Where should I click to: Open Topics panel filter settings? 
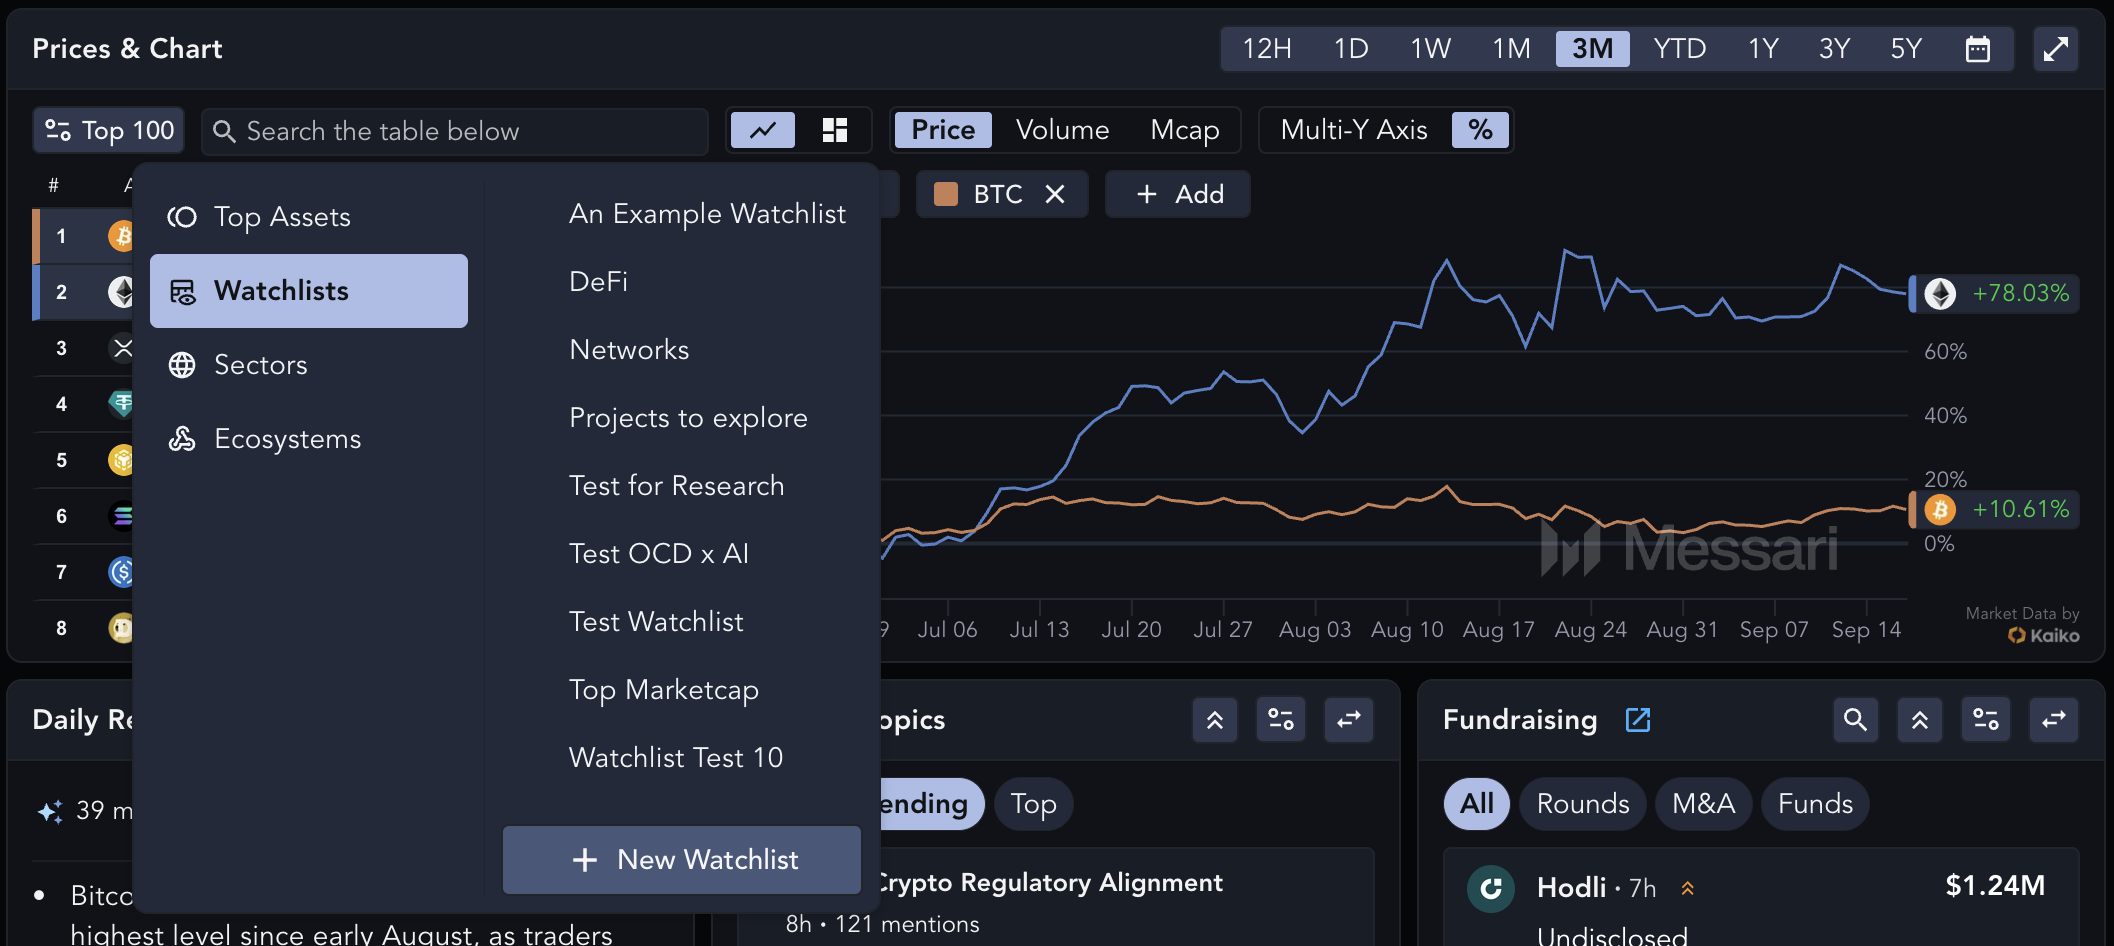tap(1280, 720)
